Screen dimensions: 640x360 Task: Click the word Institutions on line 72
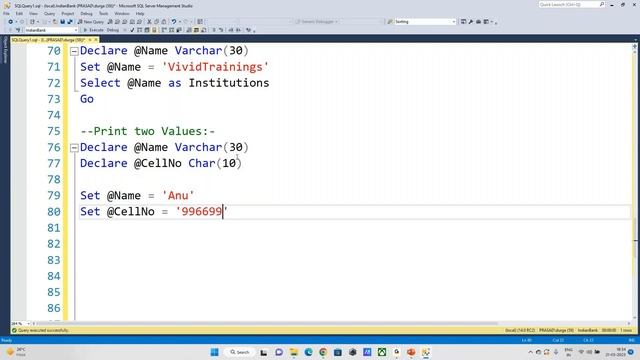[229, 83]
